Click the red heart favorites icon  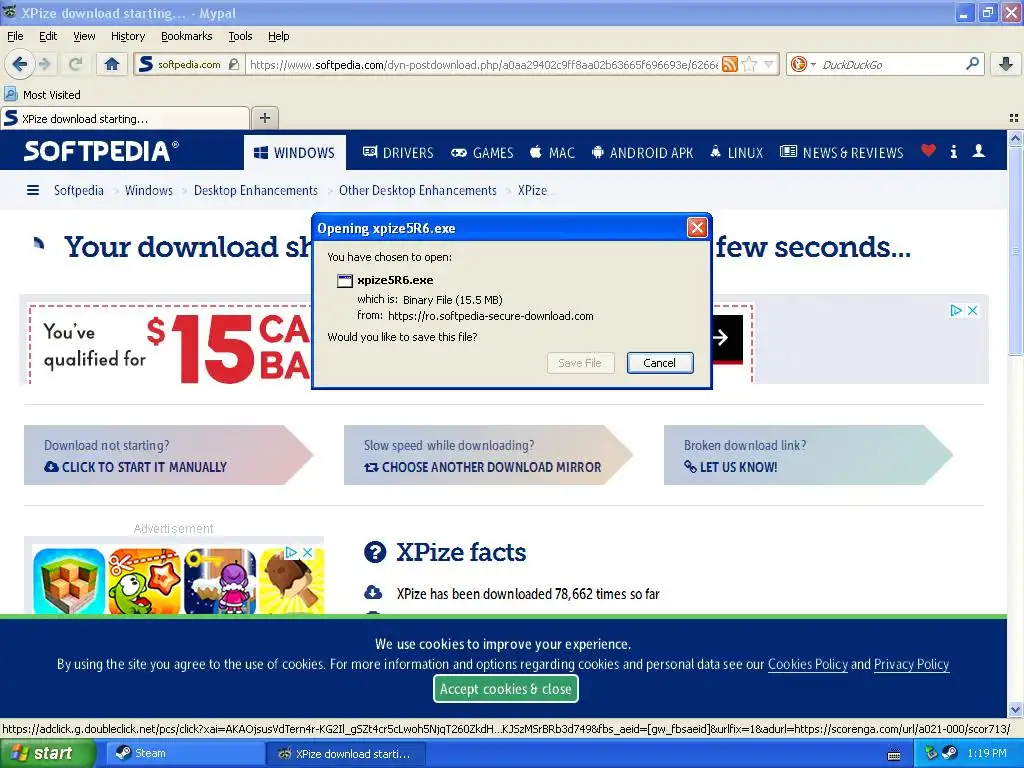point(928,151)
